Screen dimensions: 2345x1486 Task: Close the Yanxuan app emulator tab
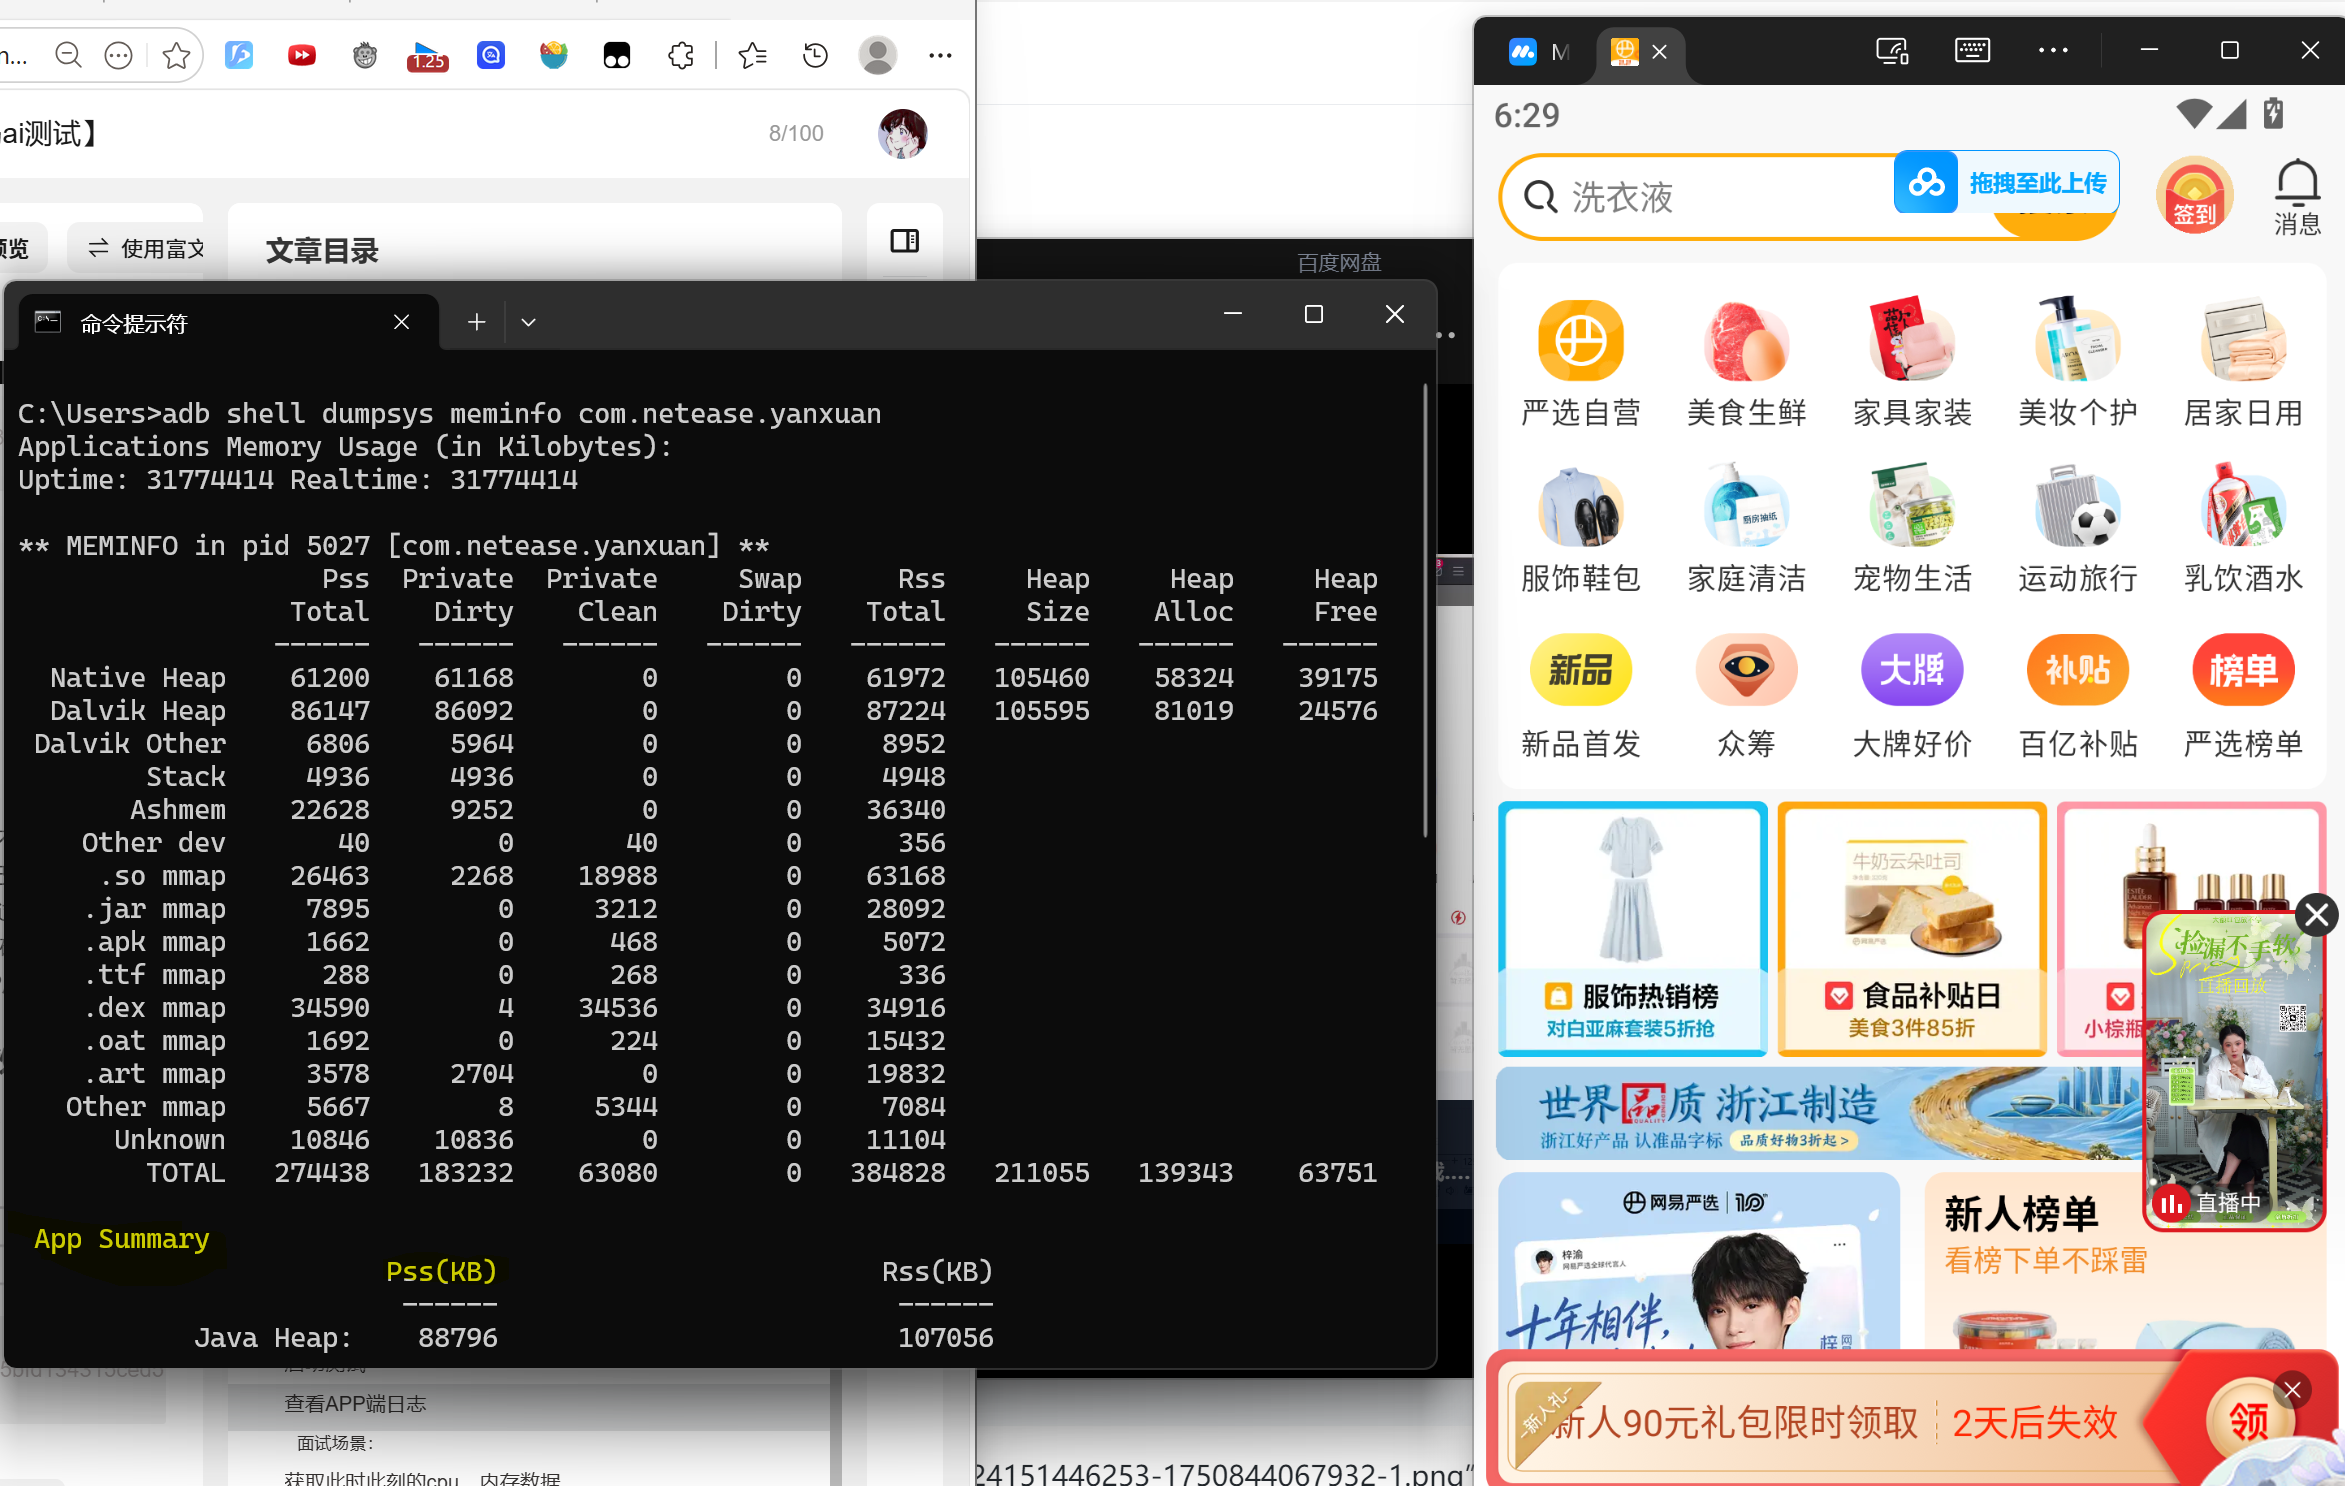[1659, 51]
